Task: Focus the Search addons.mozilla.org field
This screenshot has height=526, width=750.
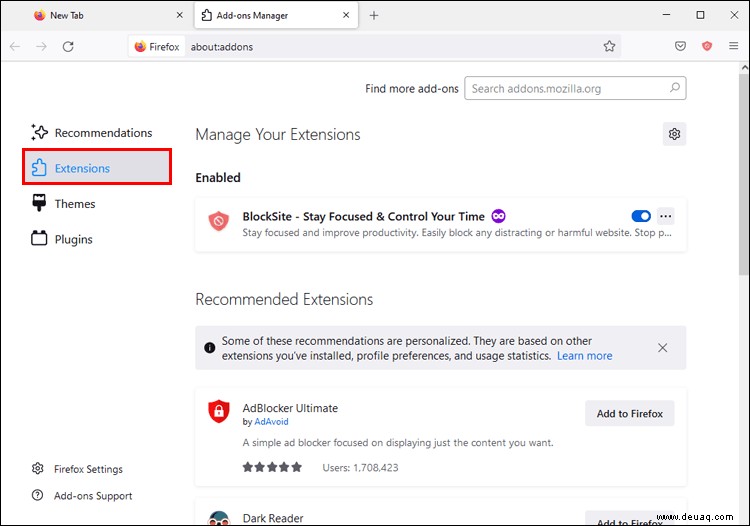Action: click(x=575, y=88)
